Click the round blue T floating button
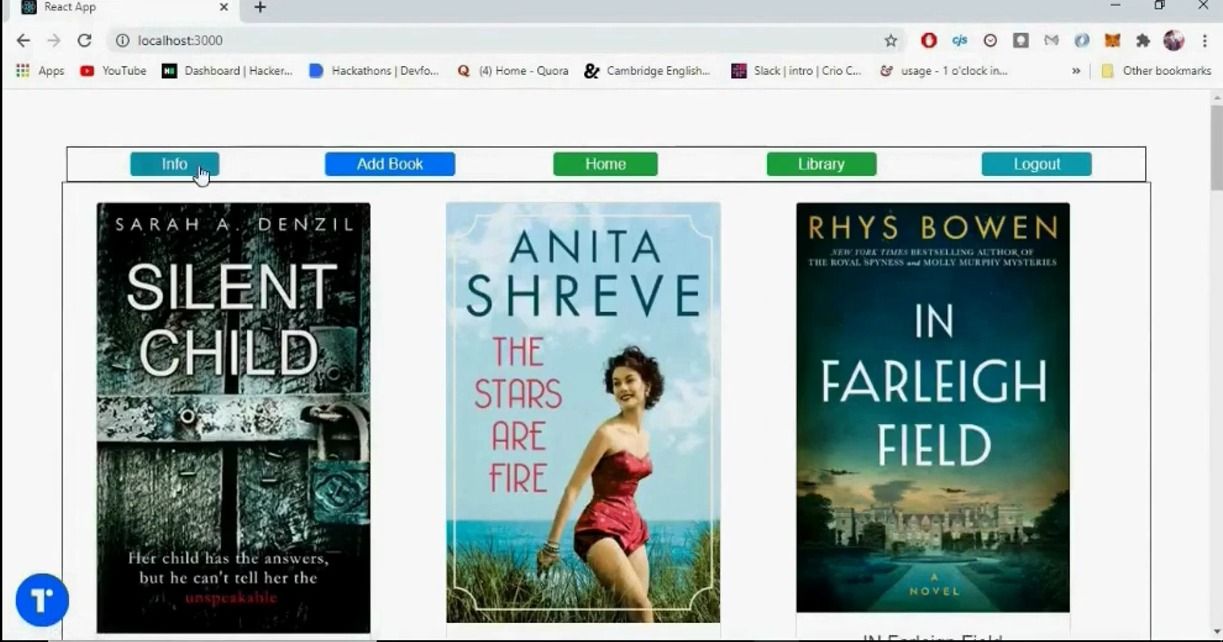Image resolution: width=1223 pixels, height=642 pixels. tap(42, 600)
